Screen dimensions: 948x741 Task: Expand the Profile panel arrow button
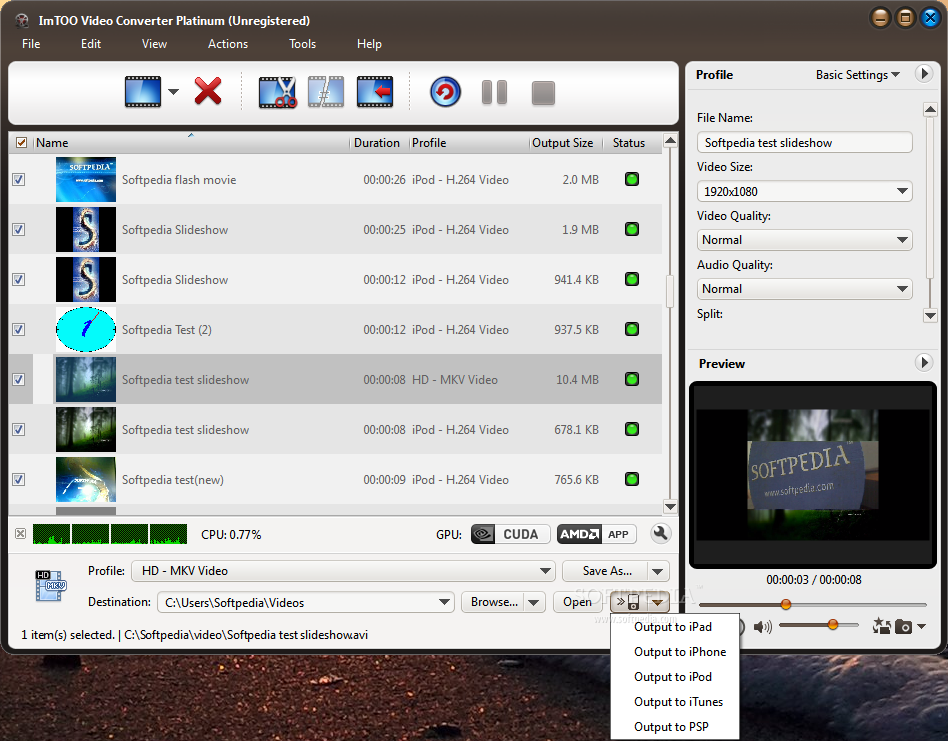click(923, 74)
